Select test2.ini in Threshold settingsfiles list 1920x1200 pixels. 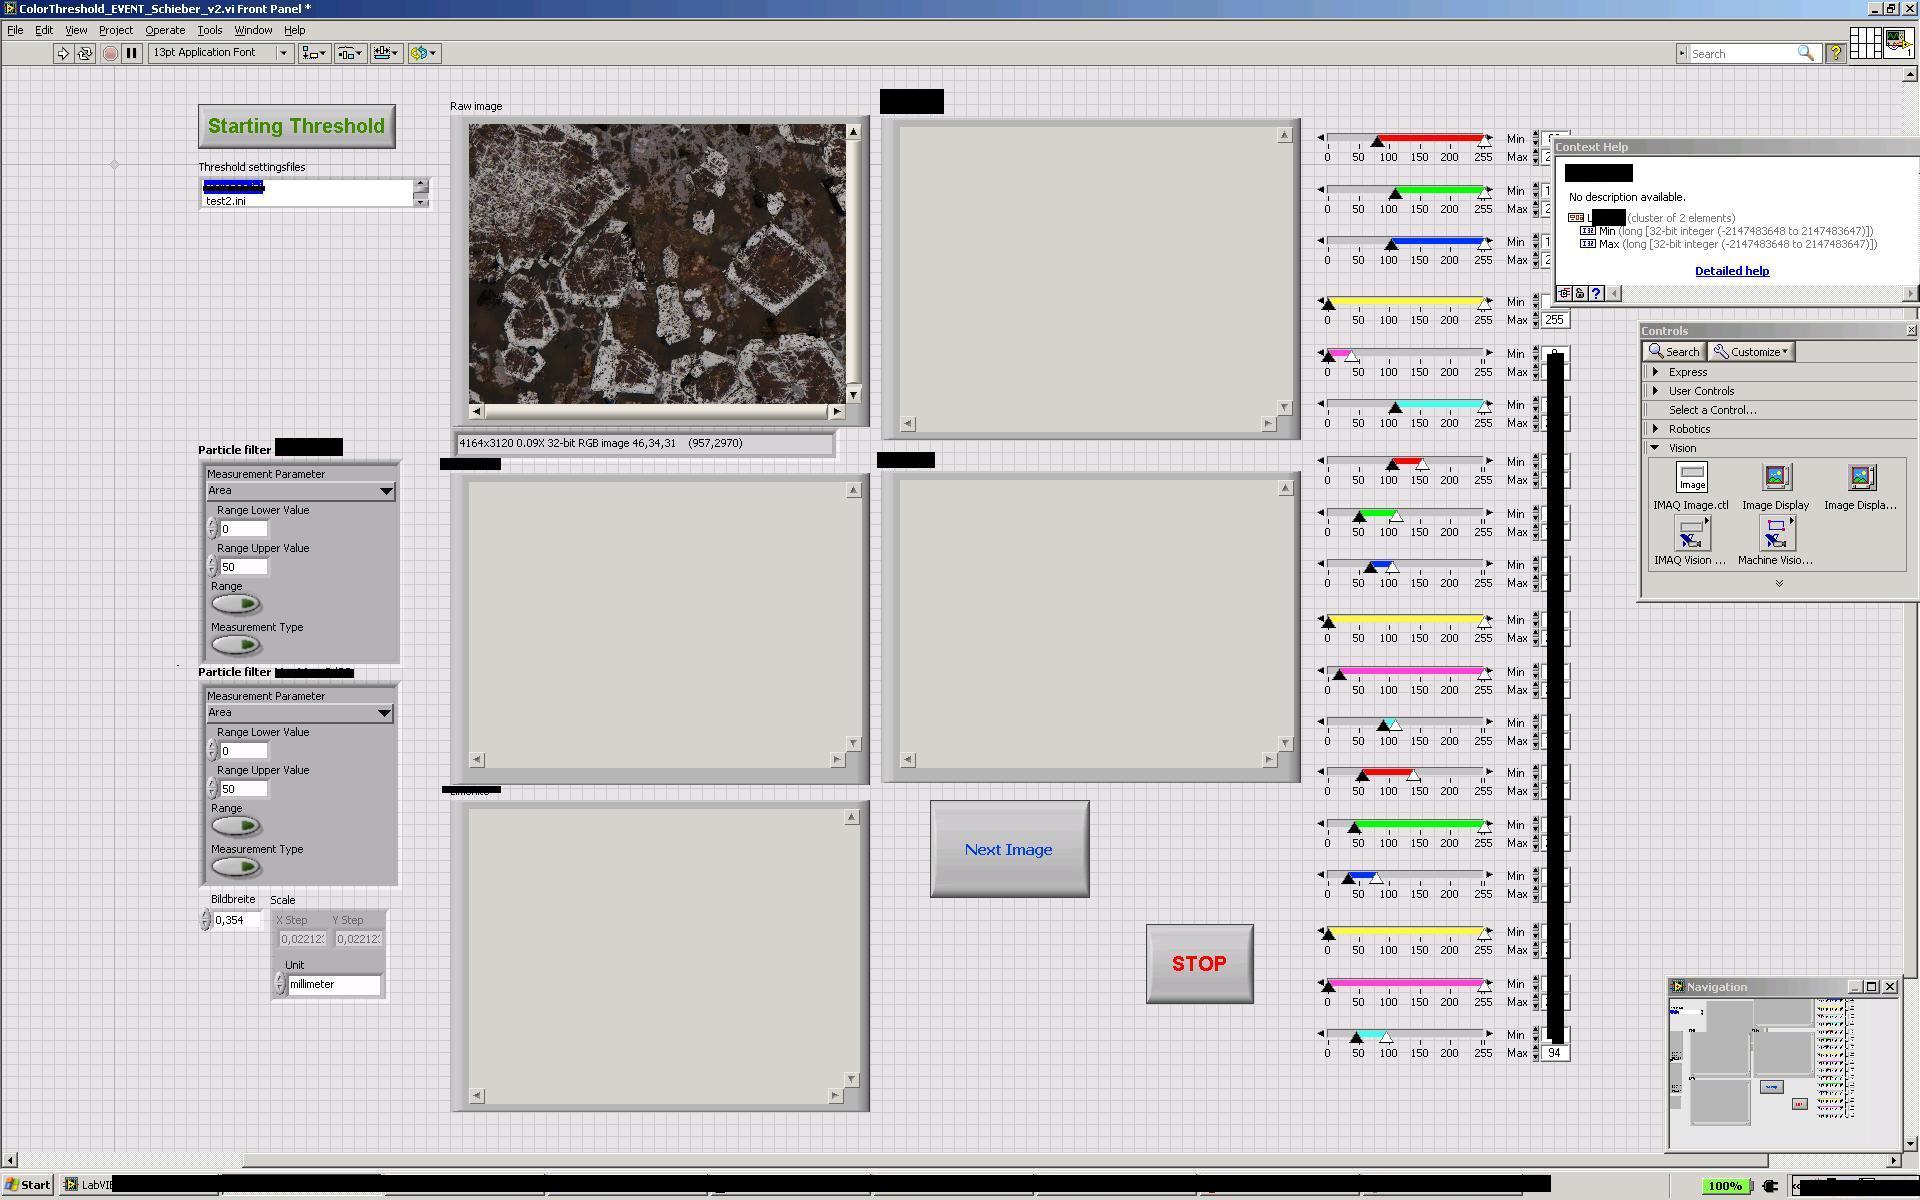[x=226, y=201]
